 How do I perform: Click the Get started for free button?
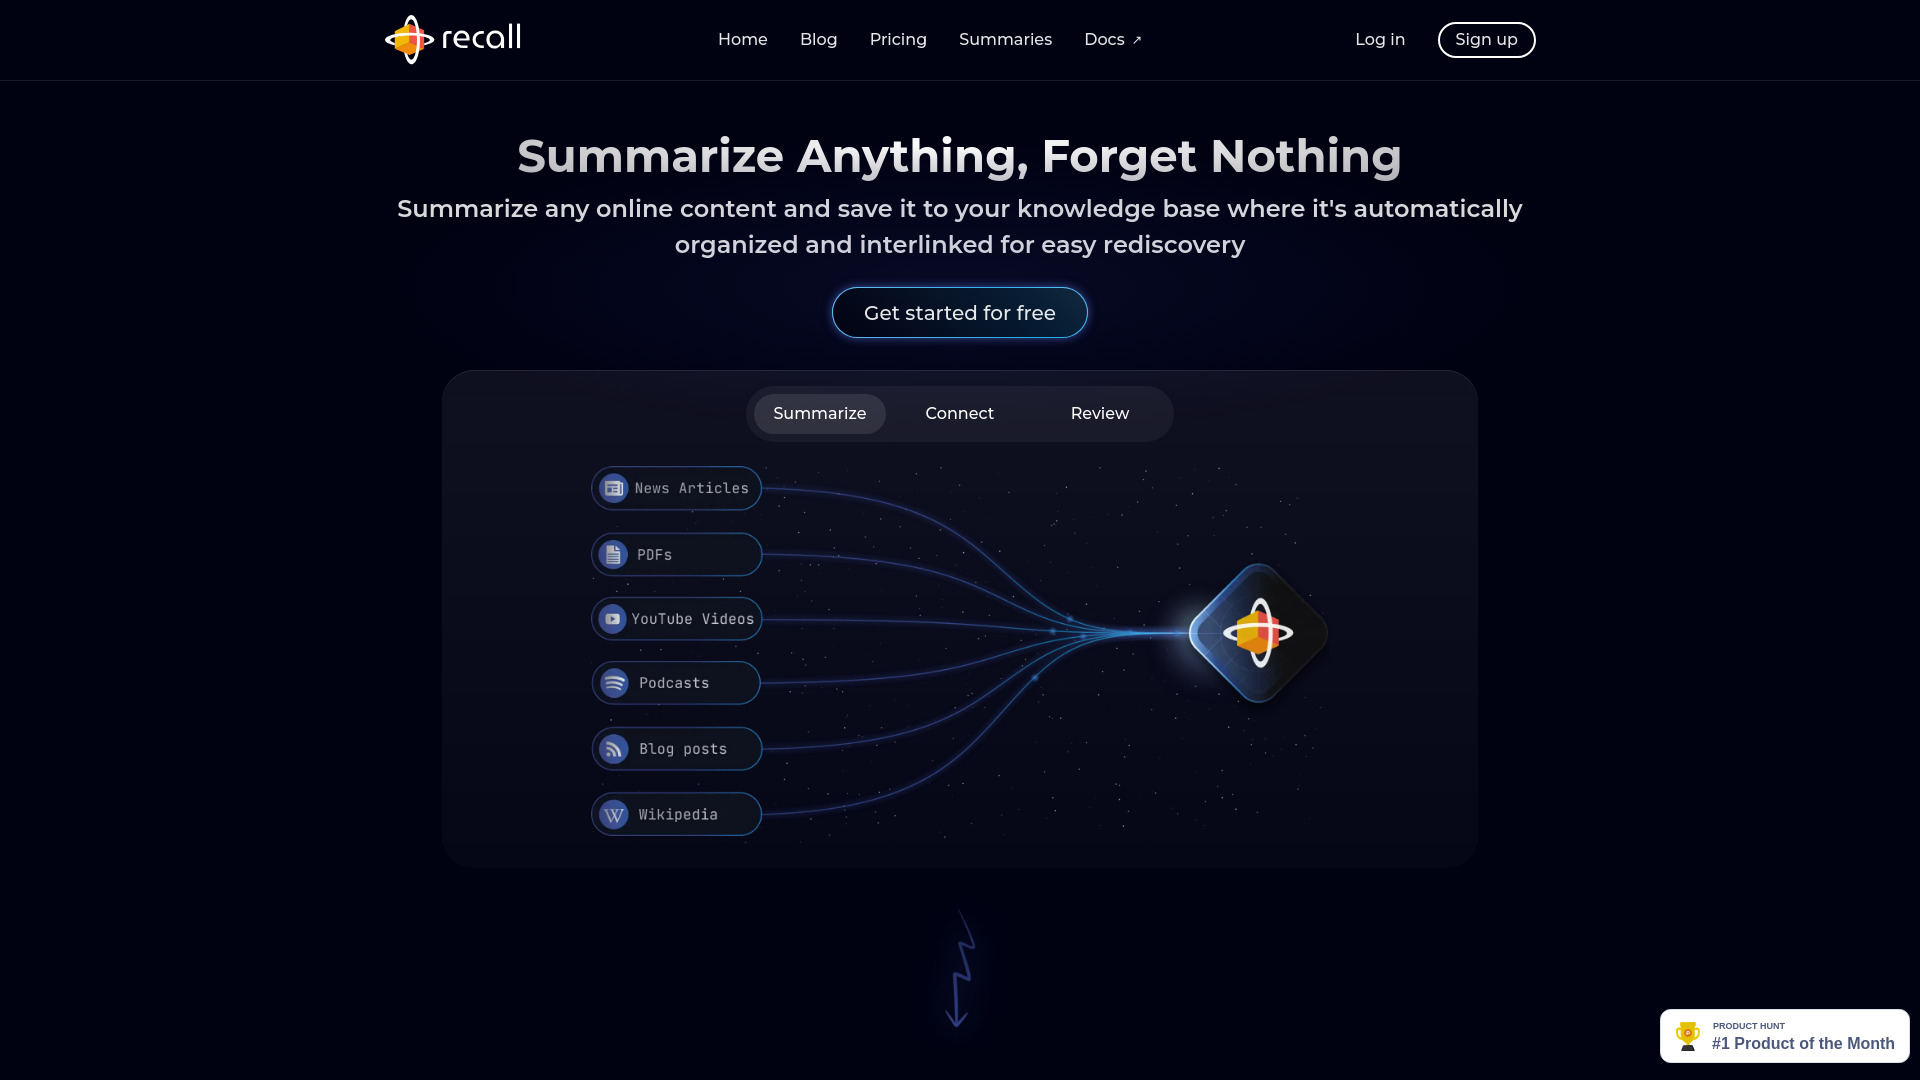tap(960, 313)
